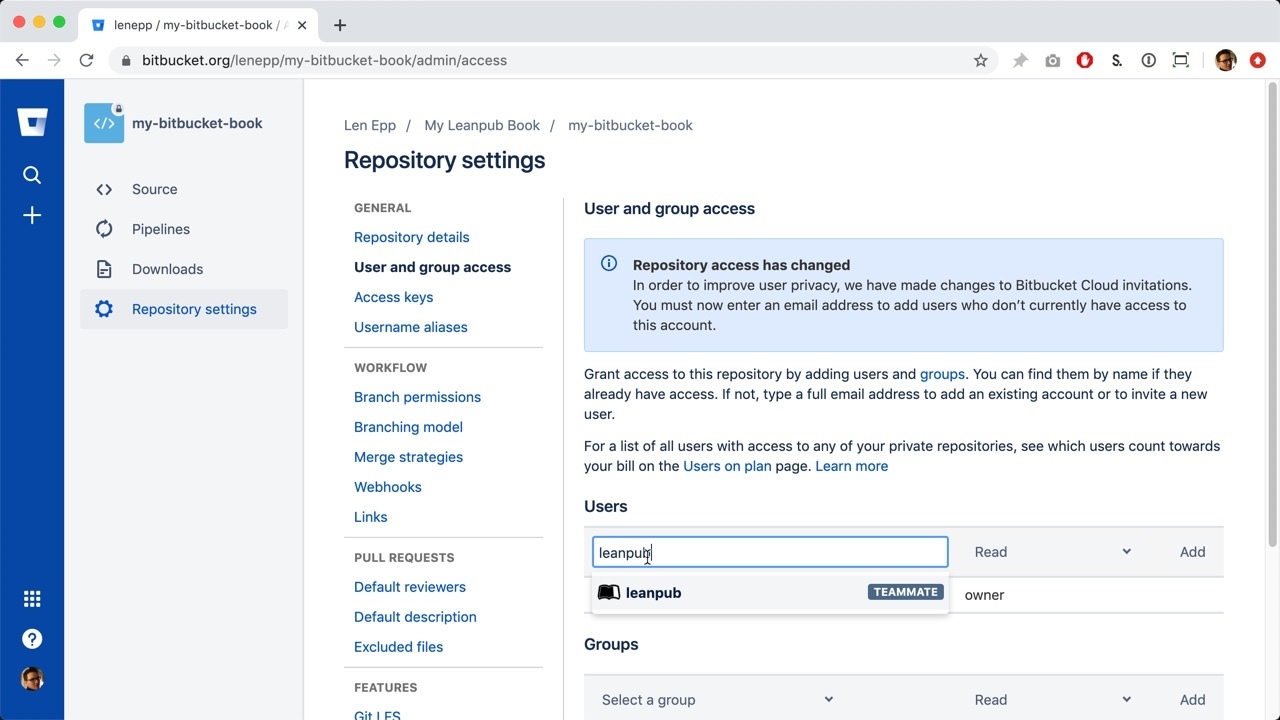Bookmark this page with star icon
The width and height of the screenshot is (1280, 720).
click(x=980, y=60)
